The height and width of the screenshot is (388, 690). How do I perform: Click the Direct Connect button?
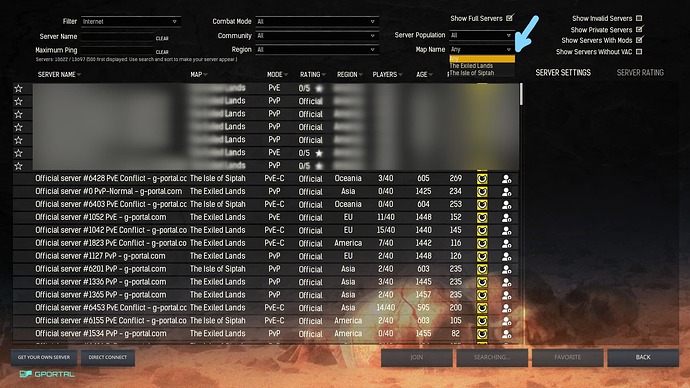pos(108,357)
